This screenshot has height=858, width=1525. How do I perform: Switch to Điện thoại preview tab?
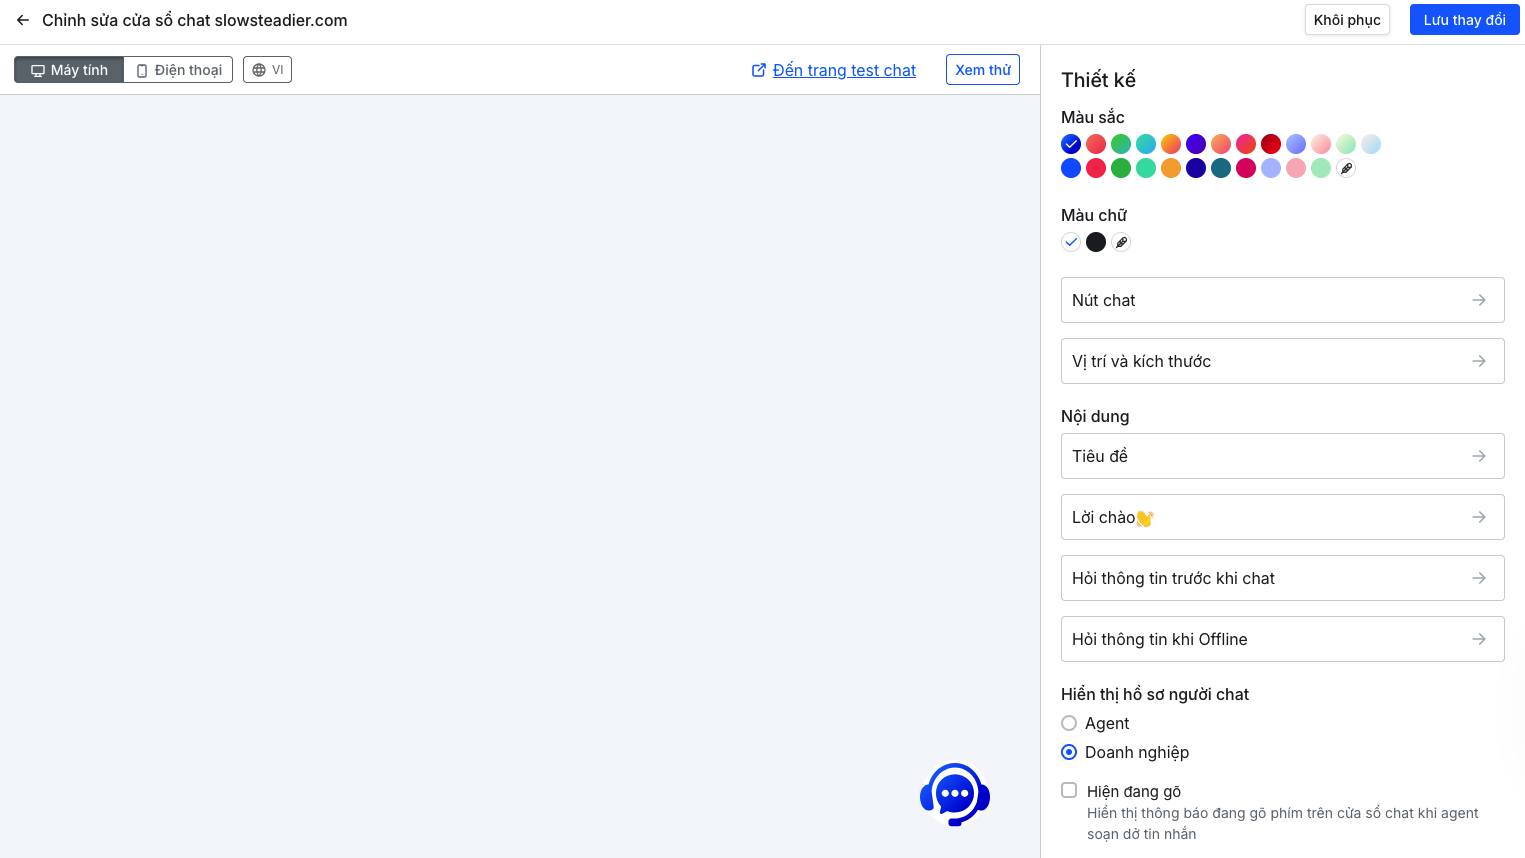pos(179,70)
